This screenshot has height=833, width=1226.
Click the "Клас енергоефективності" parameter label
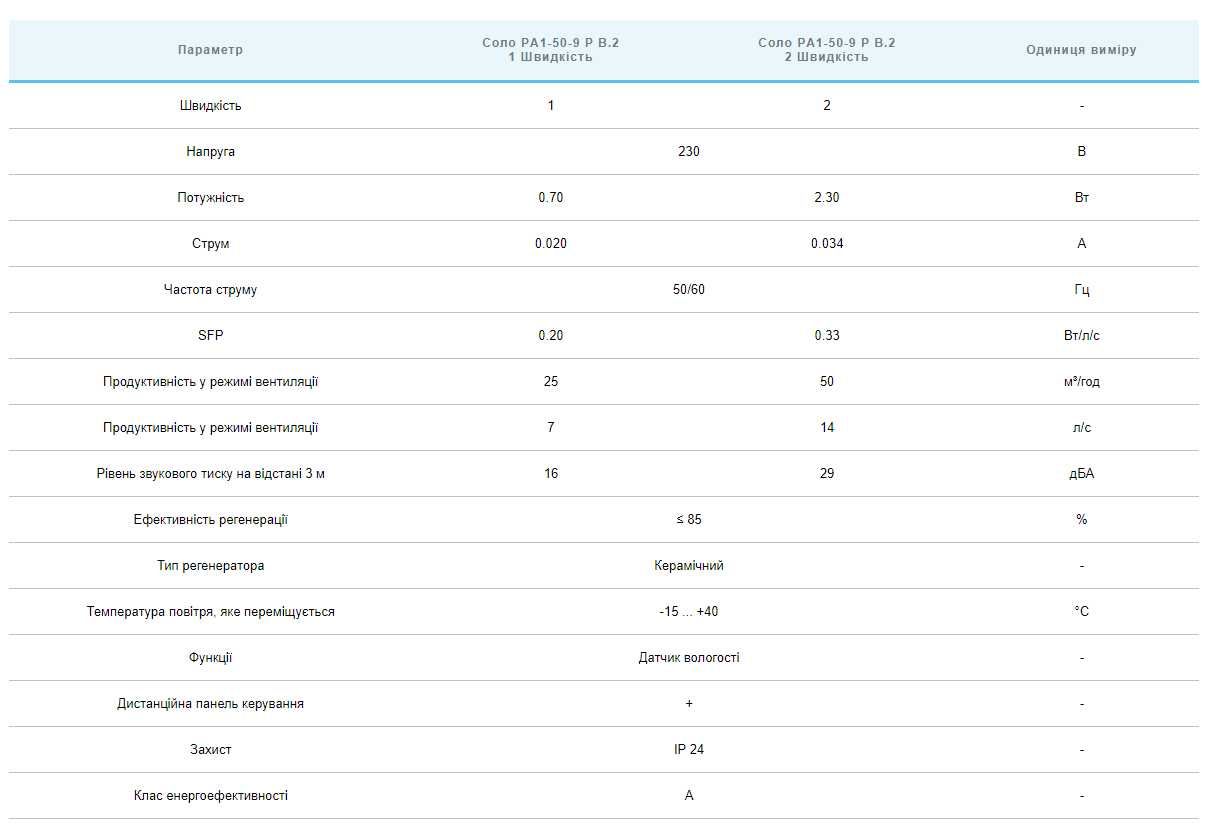pos(210,796)
